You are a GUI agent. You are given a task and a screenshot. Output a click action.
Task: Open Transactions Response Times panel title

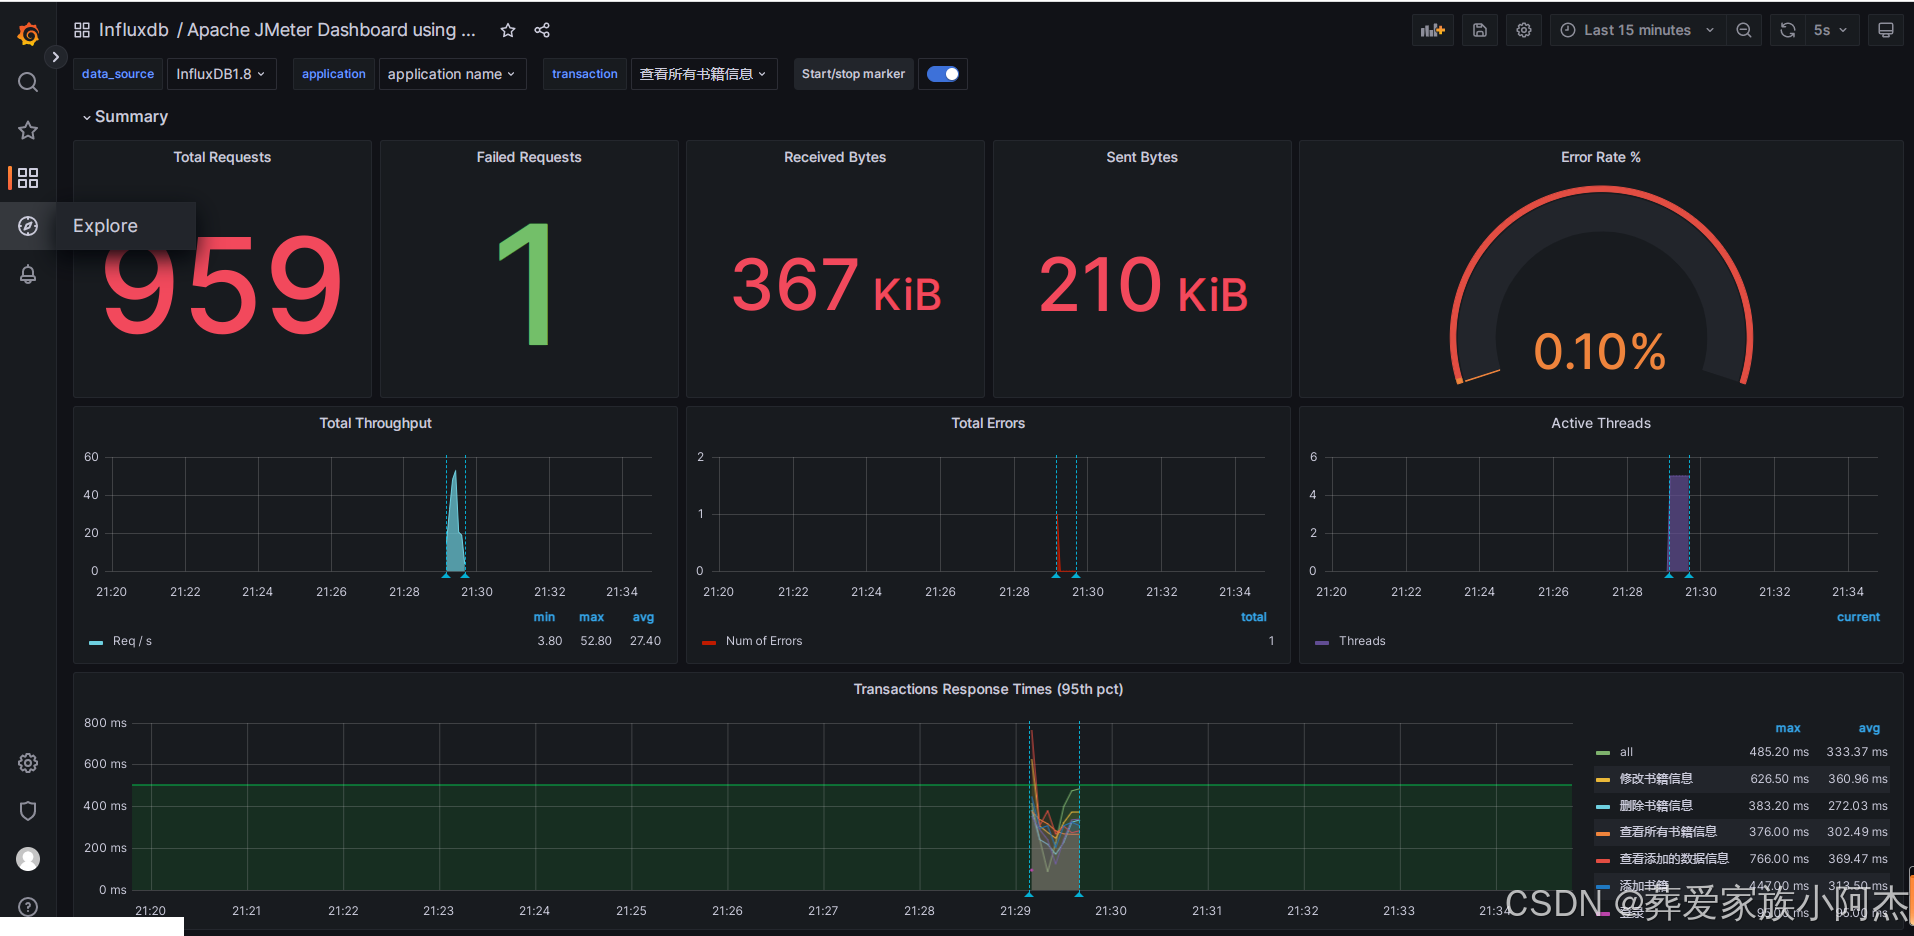[988, 689]
